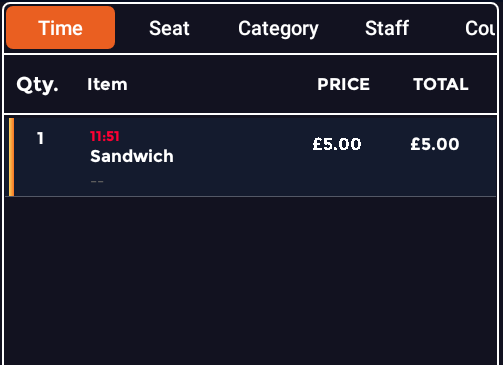Click the orange status bar on Sandwich row
This screenshot has height=365, width=503.
coord(11,157)
